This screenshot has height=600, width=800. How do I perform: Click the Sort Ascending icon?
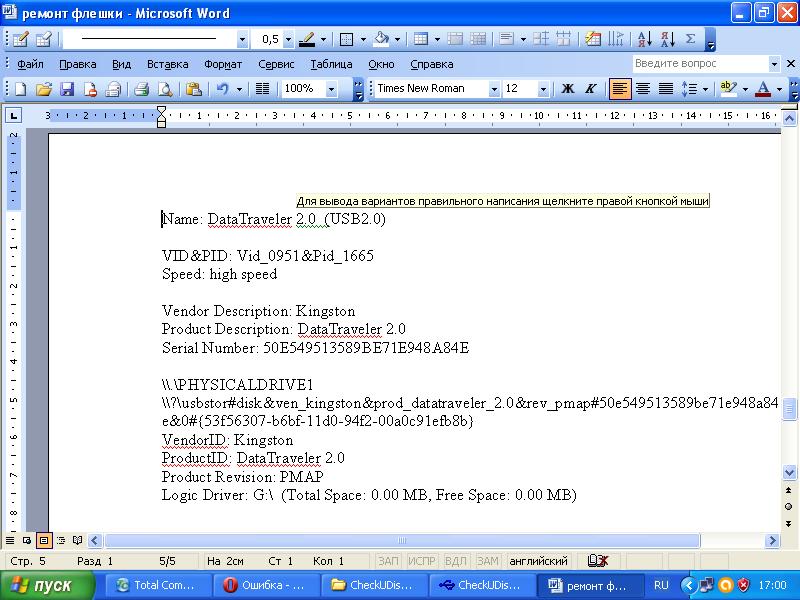(x=644, y=39)
